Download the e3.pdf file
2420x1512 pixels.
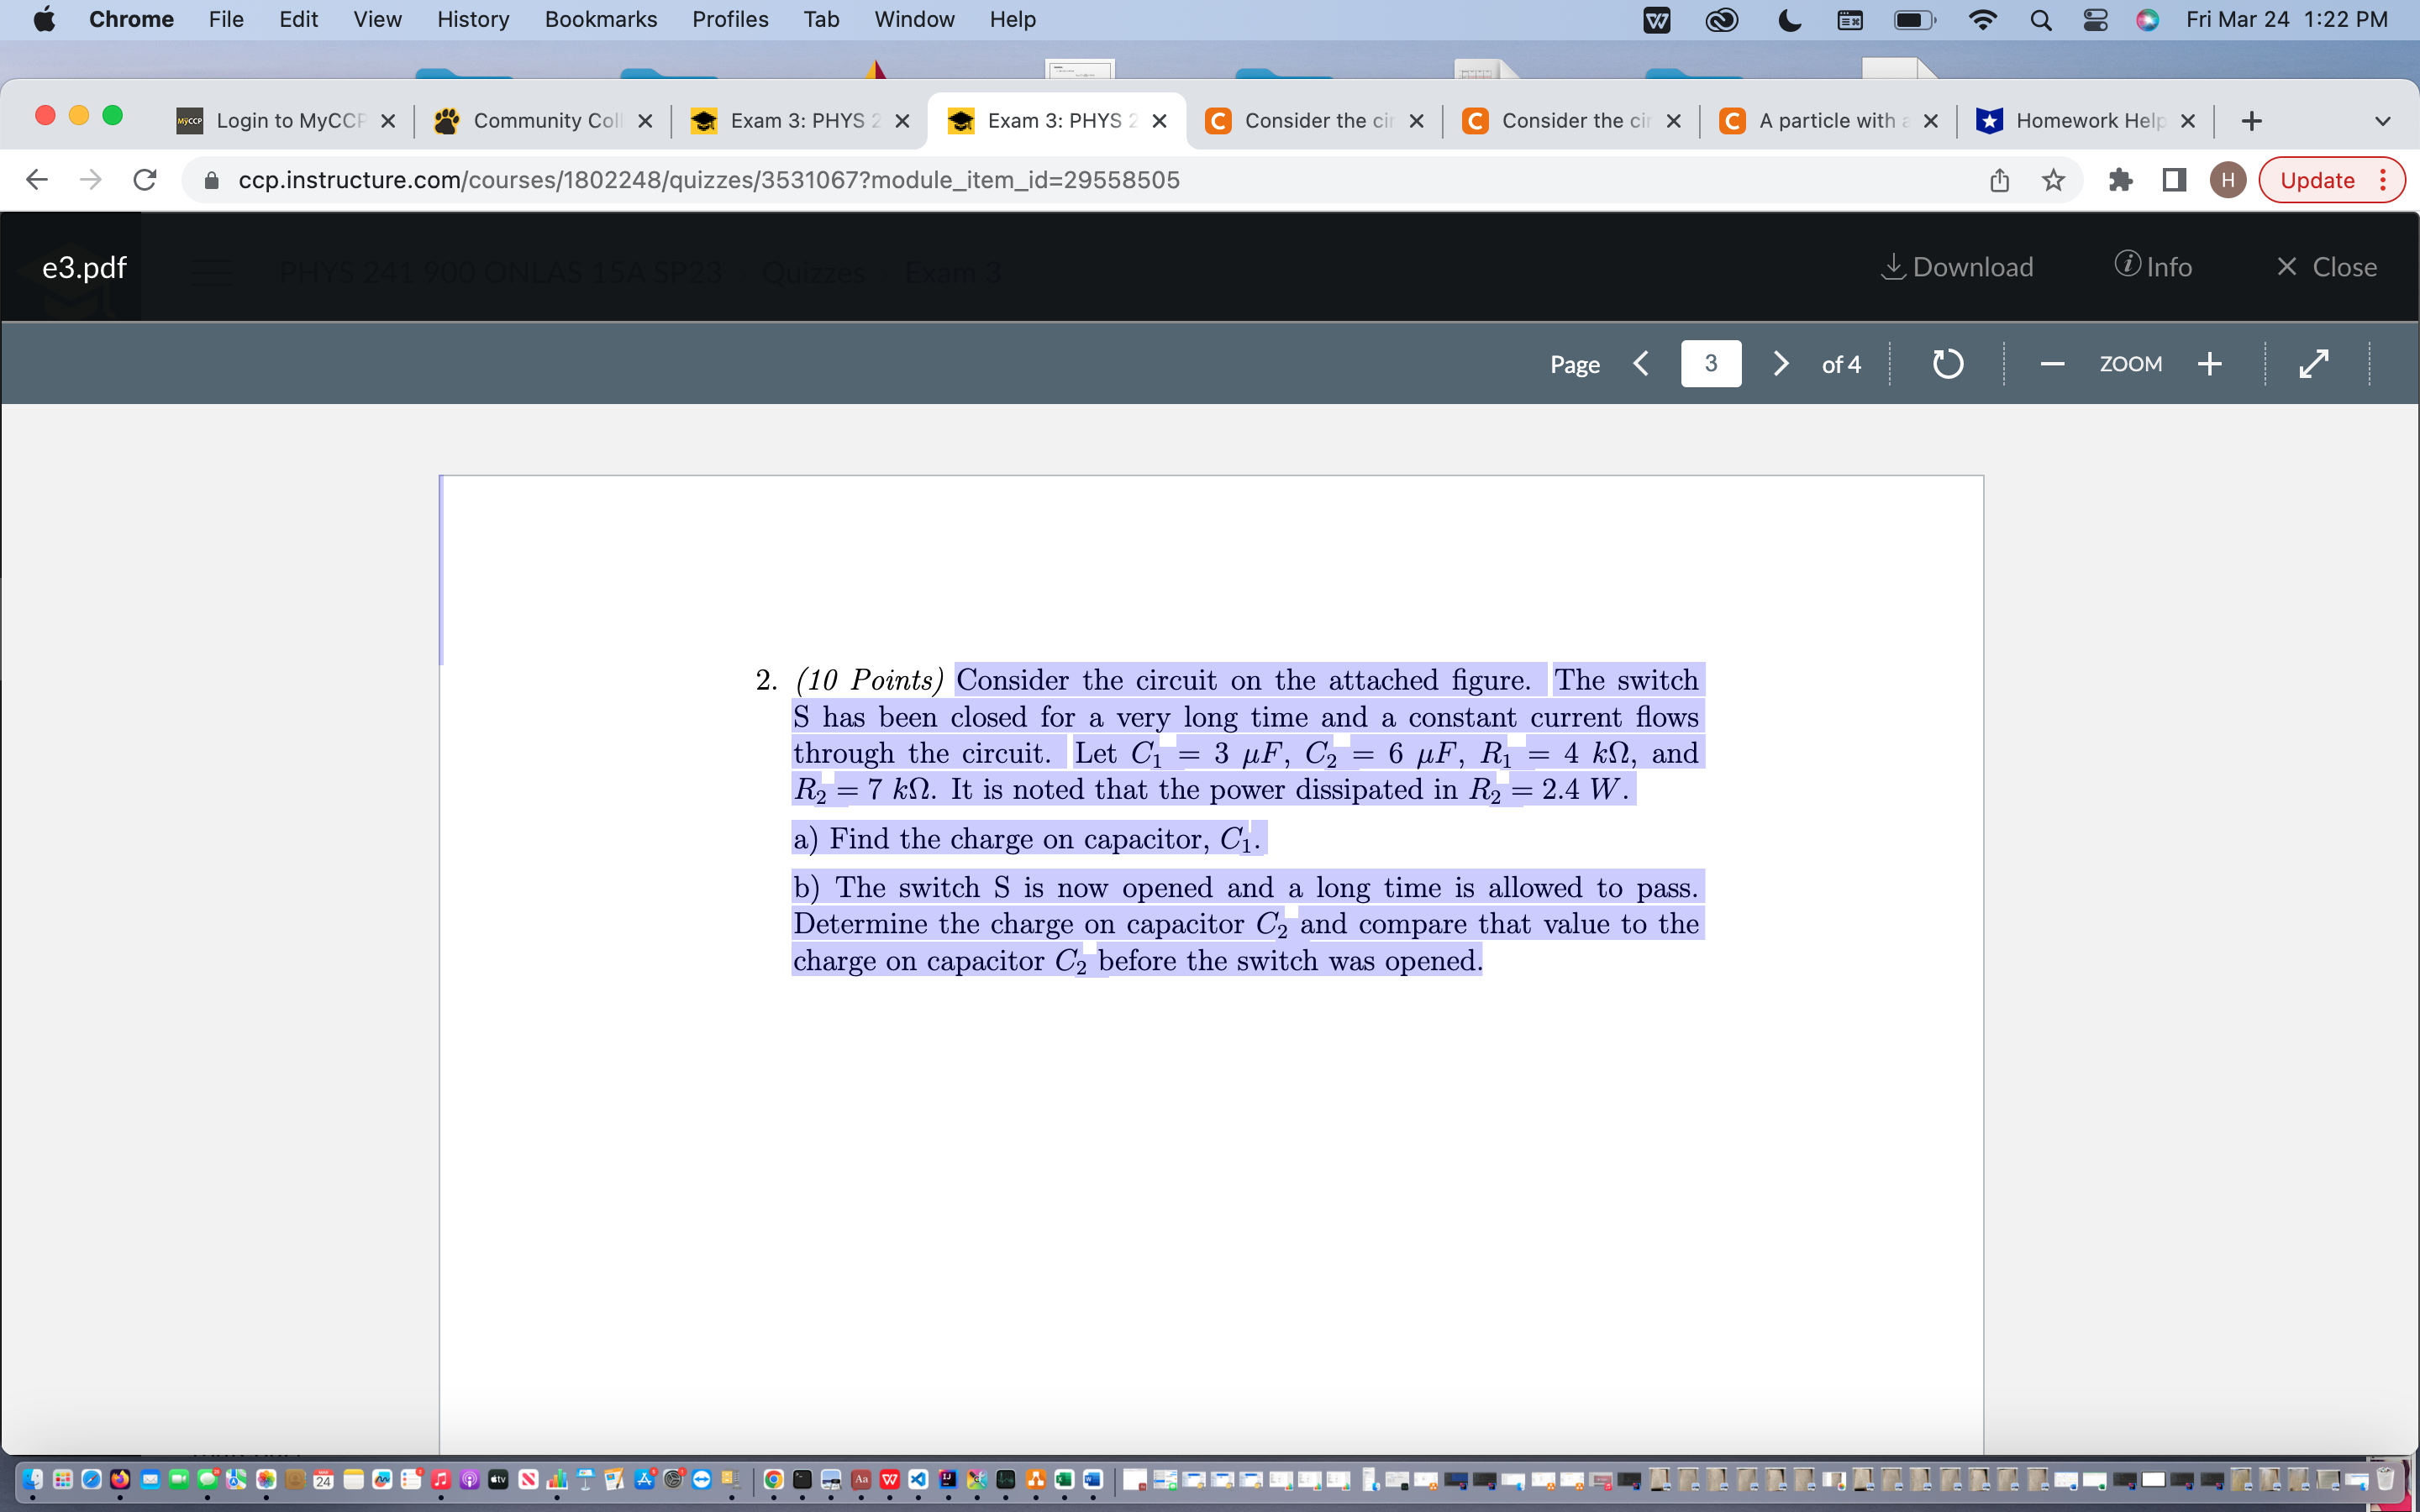click(x=1955, y=267)
